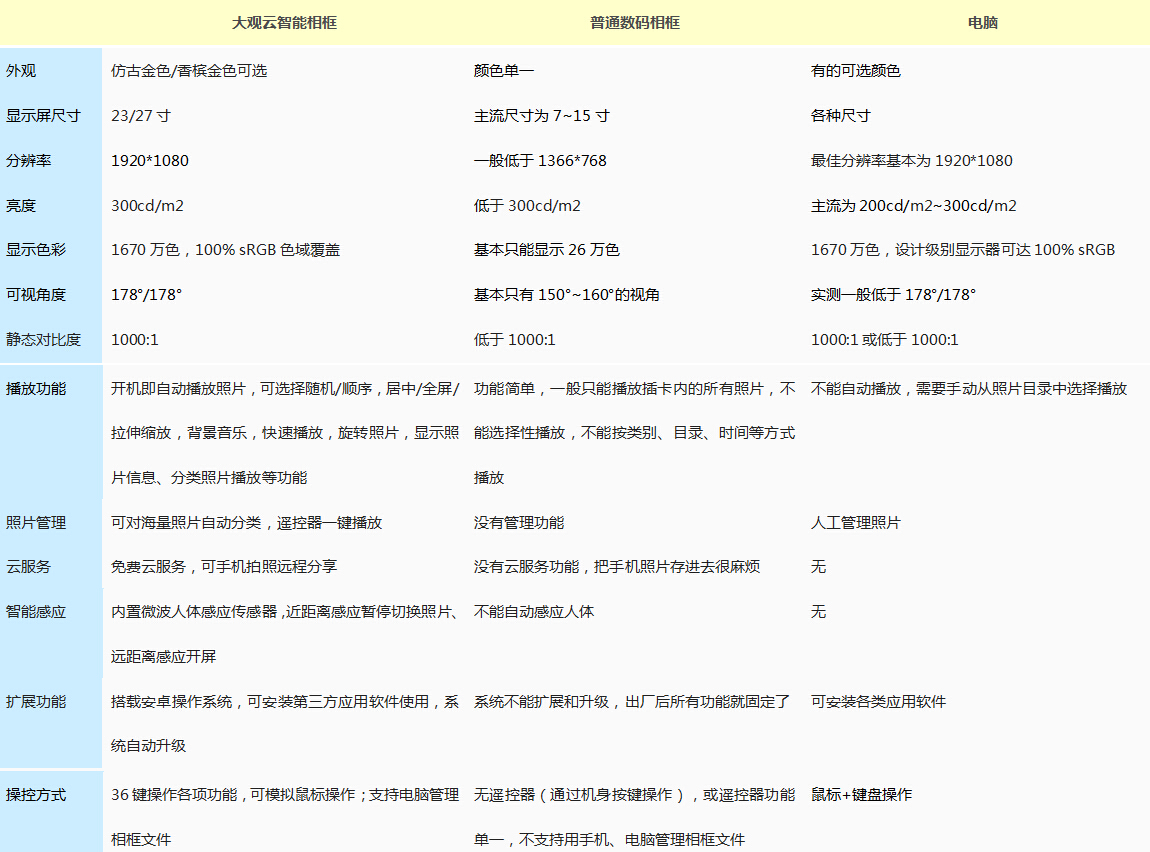Screen dimensions: 1150x852
Task: Click the 1920*1080 cell in 大观云 column
Action: (x=150, y=161)
